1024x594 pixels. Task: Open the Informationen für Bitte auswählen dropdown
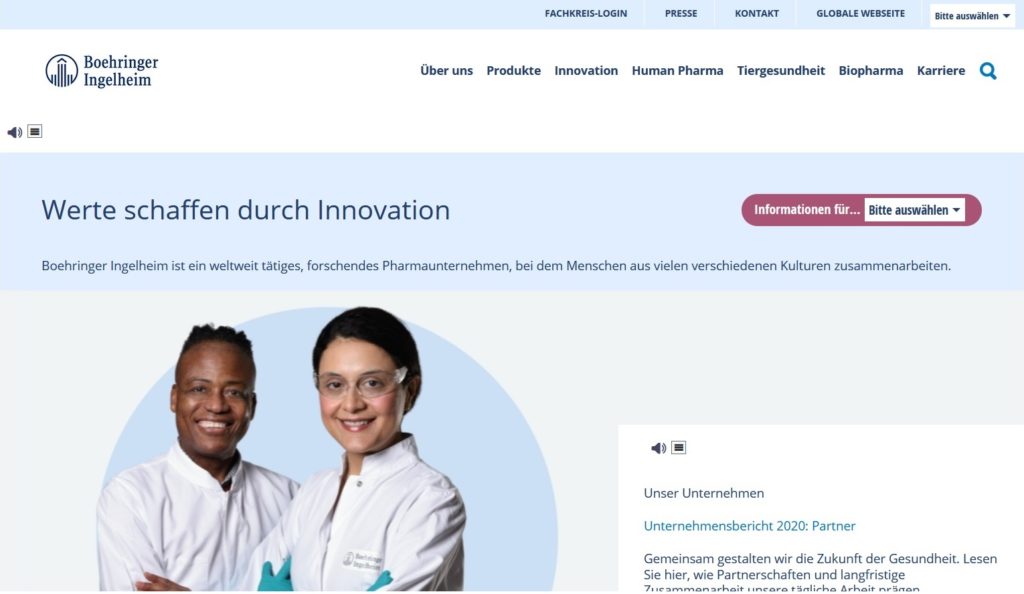[914, 210]
